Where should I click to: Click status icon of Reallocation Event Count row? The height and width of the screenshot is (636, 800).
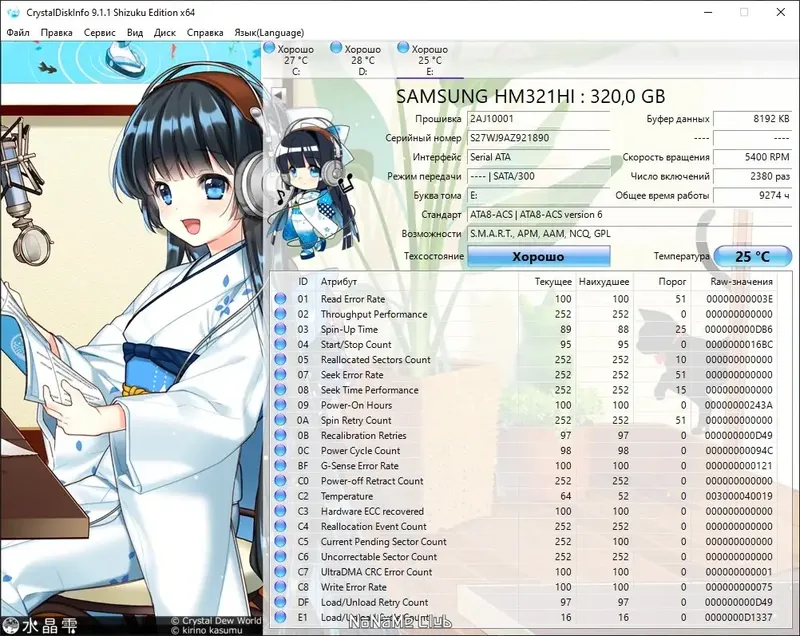[280, 526]
